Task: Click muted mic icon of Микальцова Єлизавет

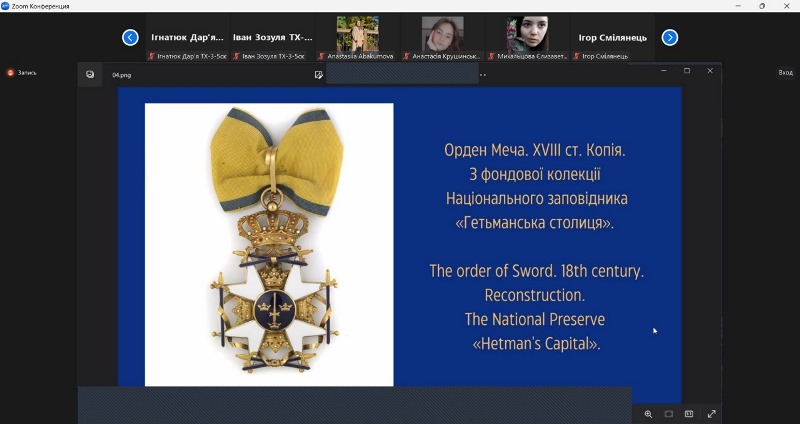Action: [x=491, y=56]
